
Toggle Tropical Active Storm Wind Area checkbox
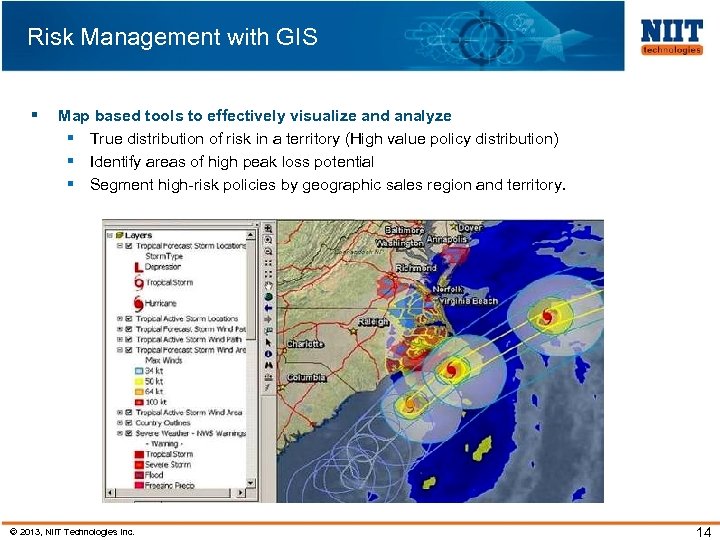click(x=129, y=412)
